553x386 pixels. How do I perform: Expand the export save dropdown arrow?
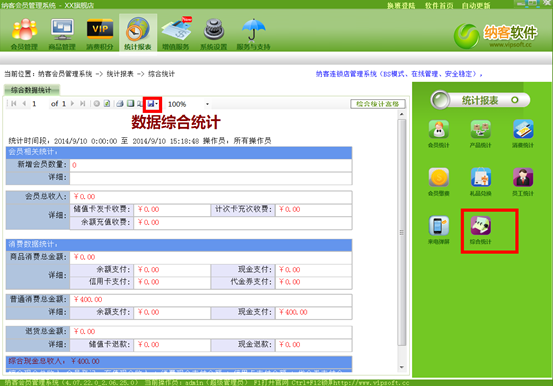(x=157, y=104)
